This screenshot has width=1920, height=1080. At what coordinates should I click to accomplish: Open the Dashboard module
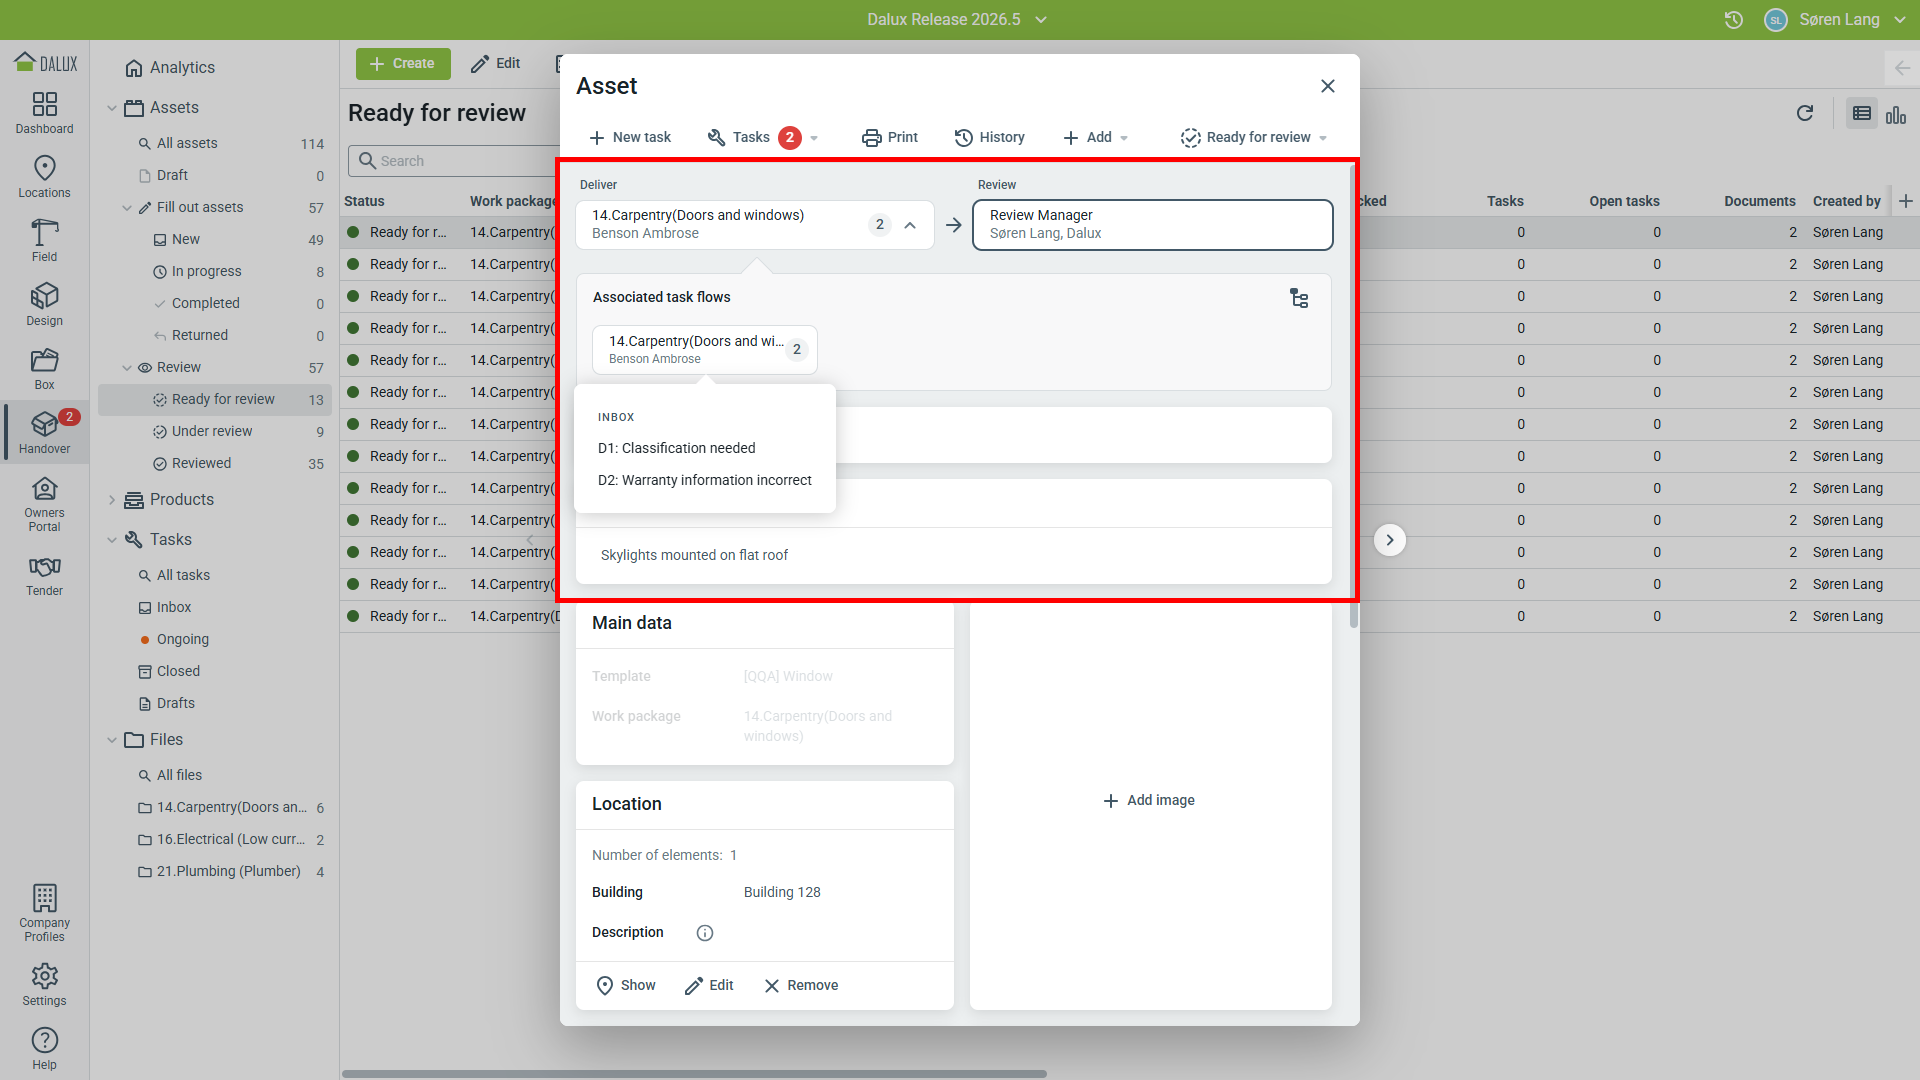pos(44,113)
